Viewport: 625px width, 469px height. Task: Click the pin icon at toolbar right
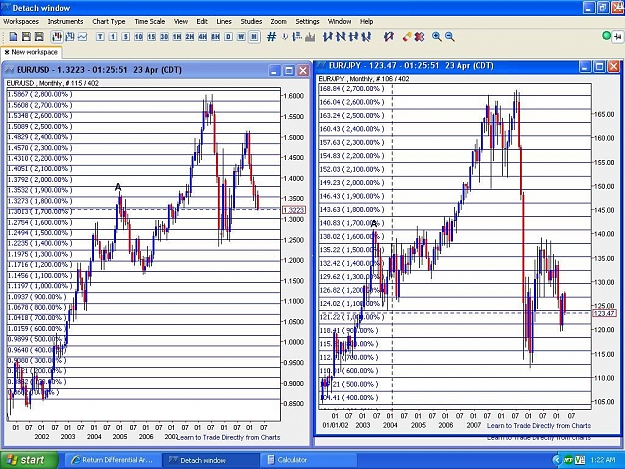click(x=617, y=37)
